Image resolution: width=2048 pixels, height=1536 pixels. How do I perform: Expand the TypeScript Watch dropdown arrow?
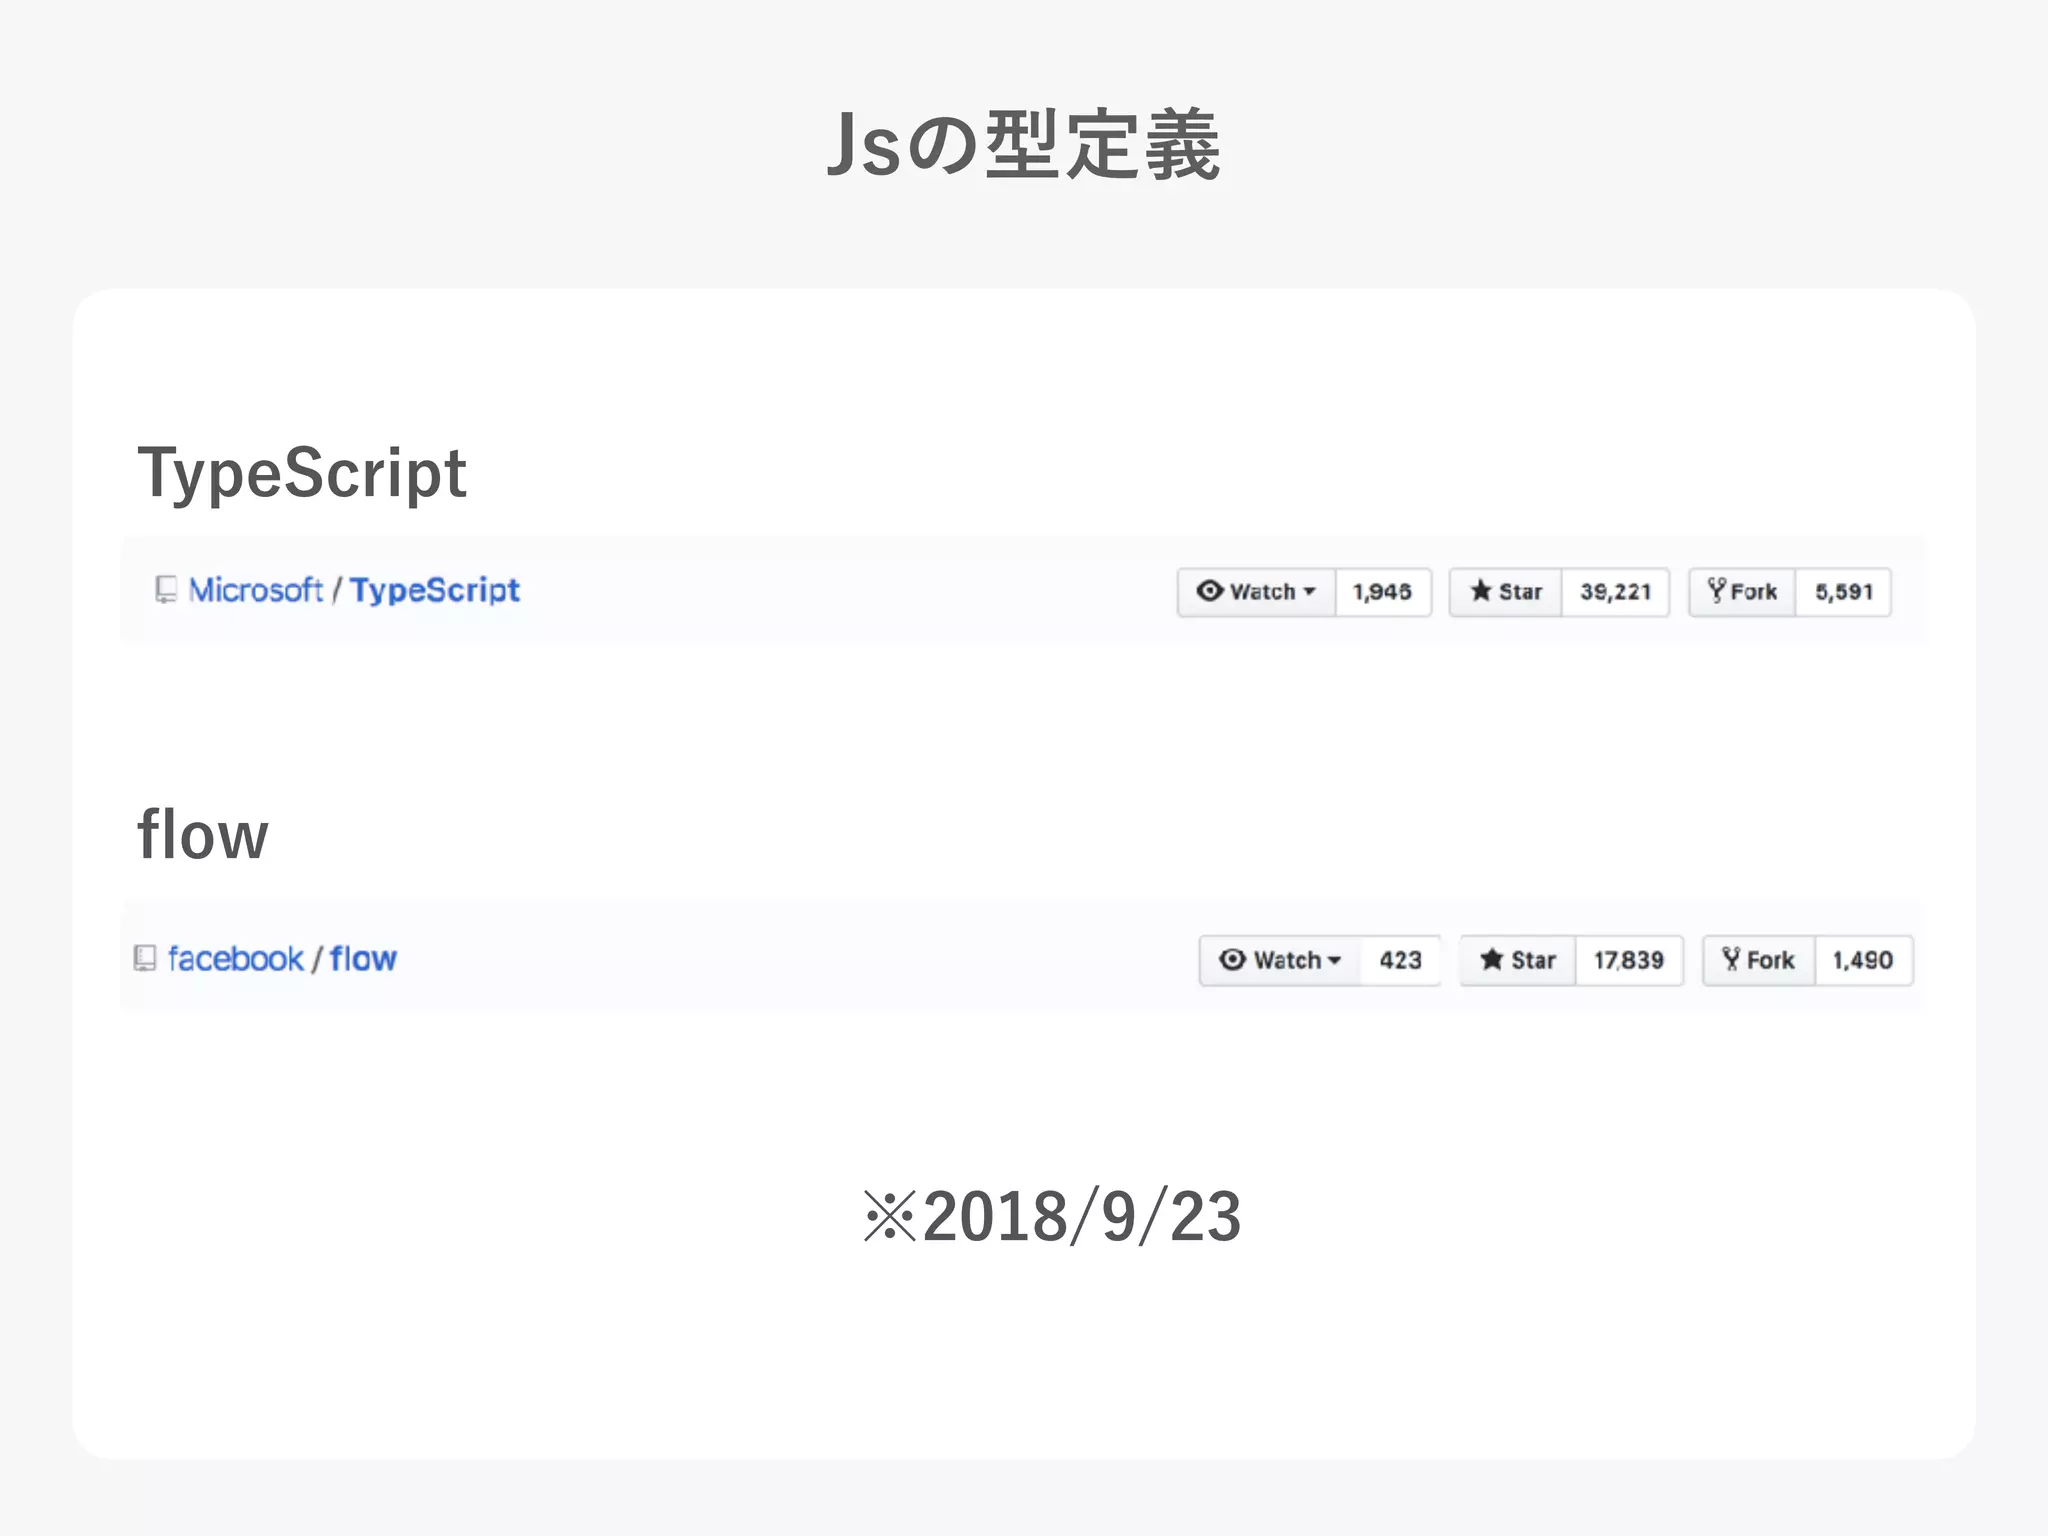coord(1309,591)
